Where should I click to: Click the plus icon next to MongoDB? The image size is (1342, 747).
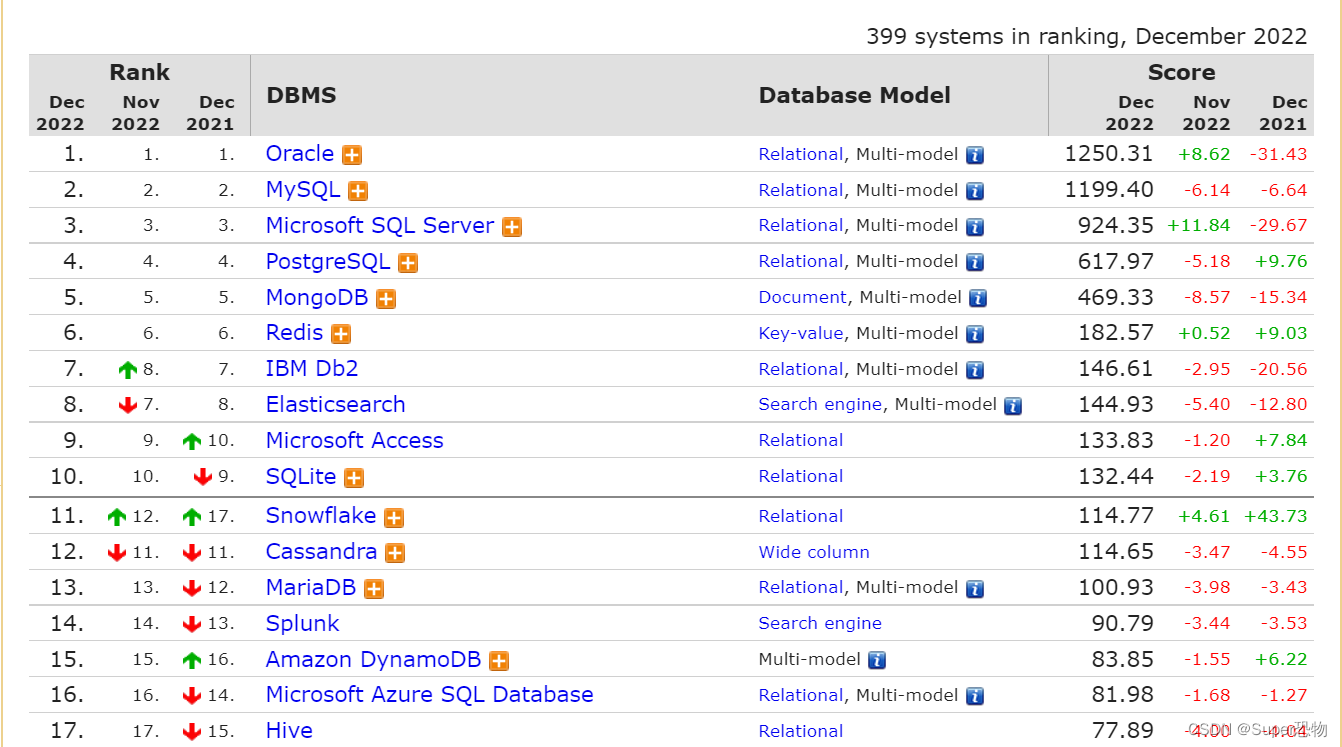(386, 299)
